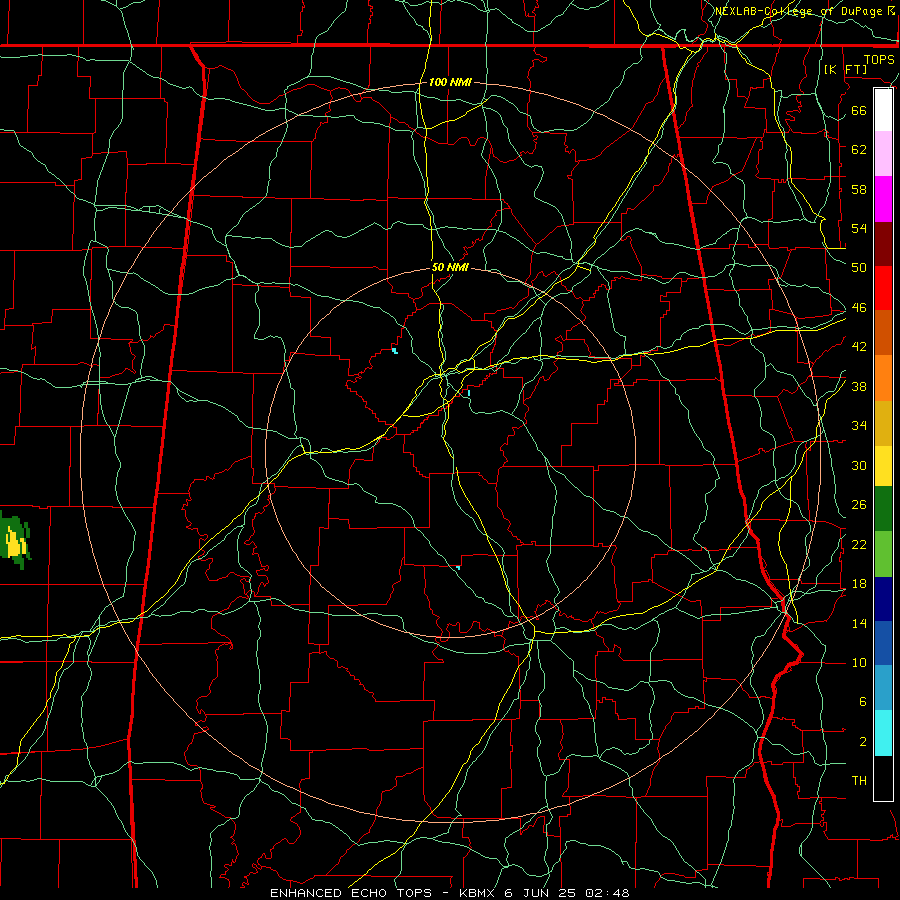Click the gold legend color block
Screen dimensions: 900x900
pyautogui.click(x=883, y=423)
